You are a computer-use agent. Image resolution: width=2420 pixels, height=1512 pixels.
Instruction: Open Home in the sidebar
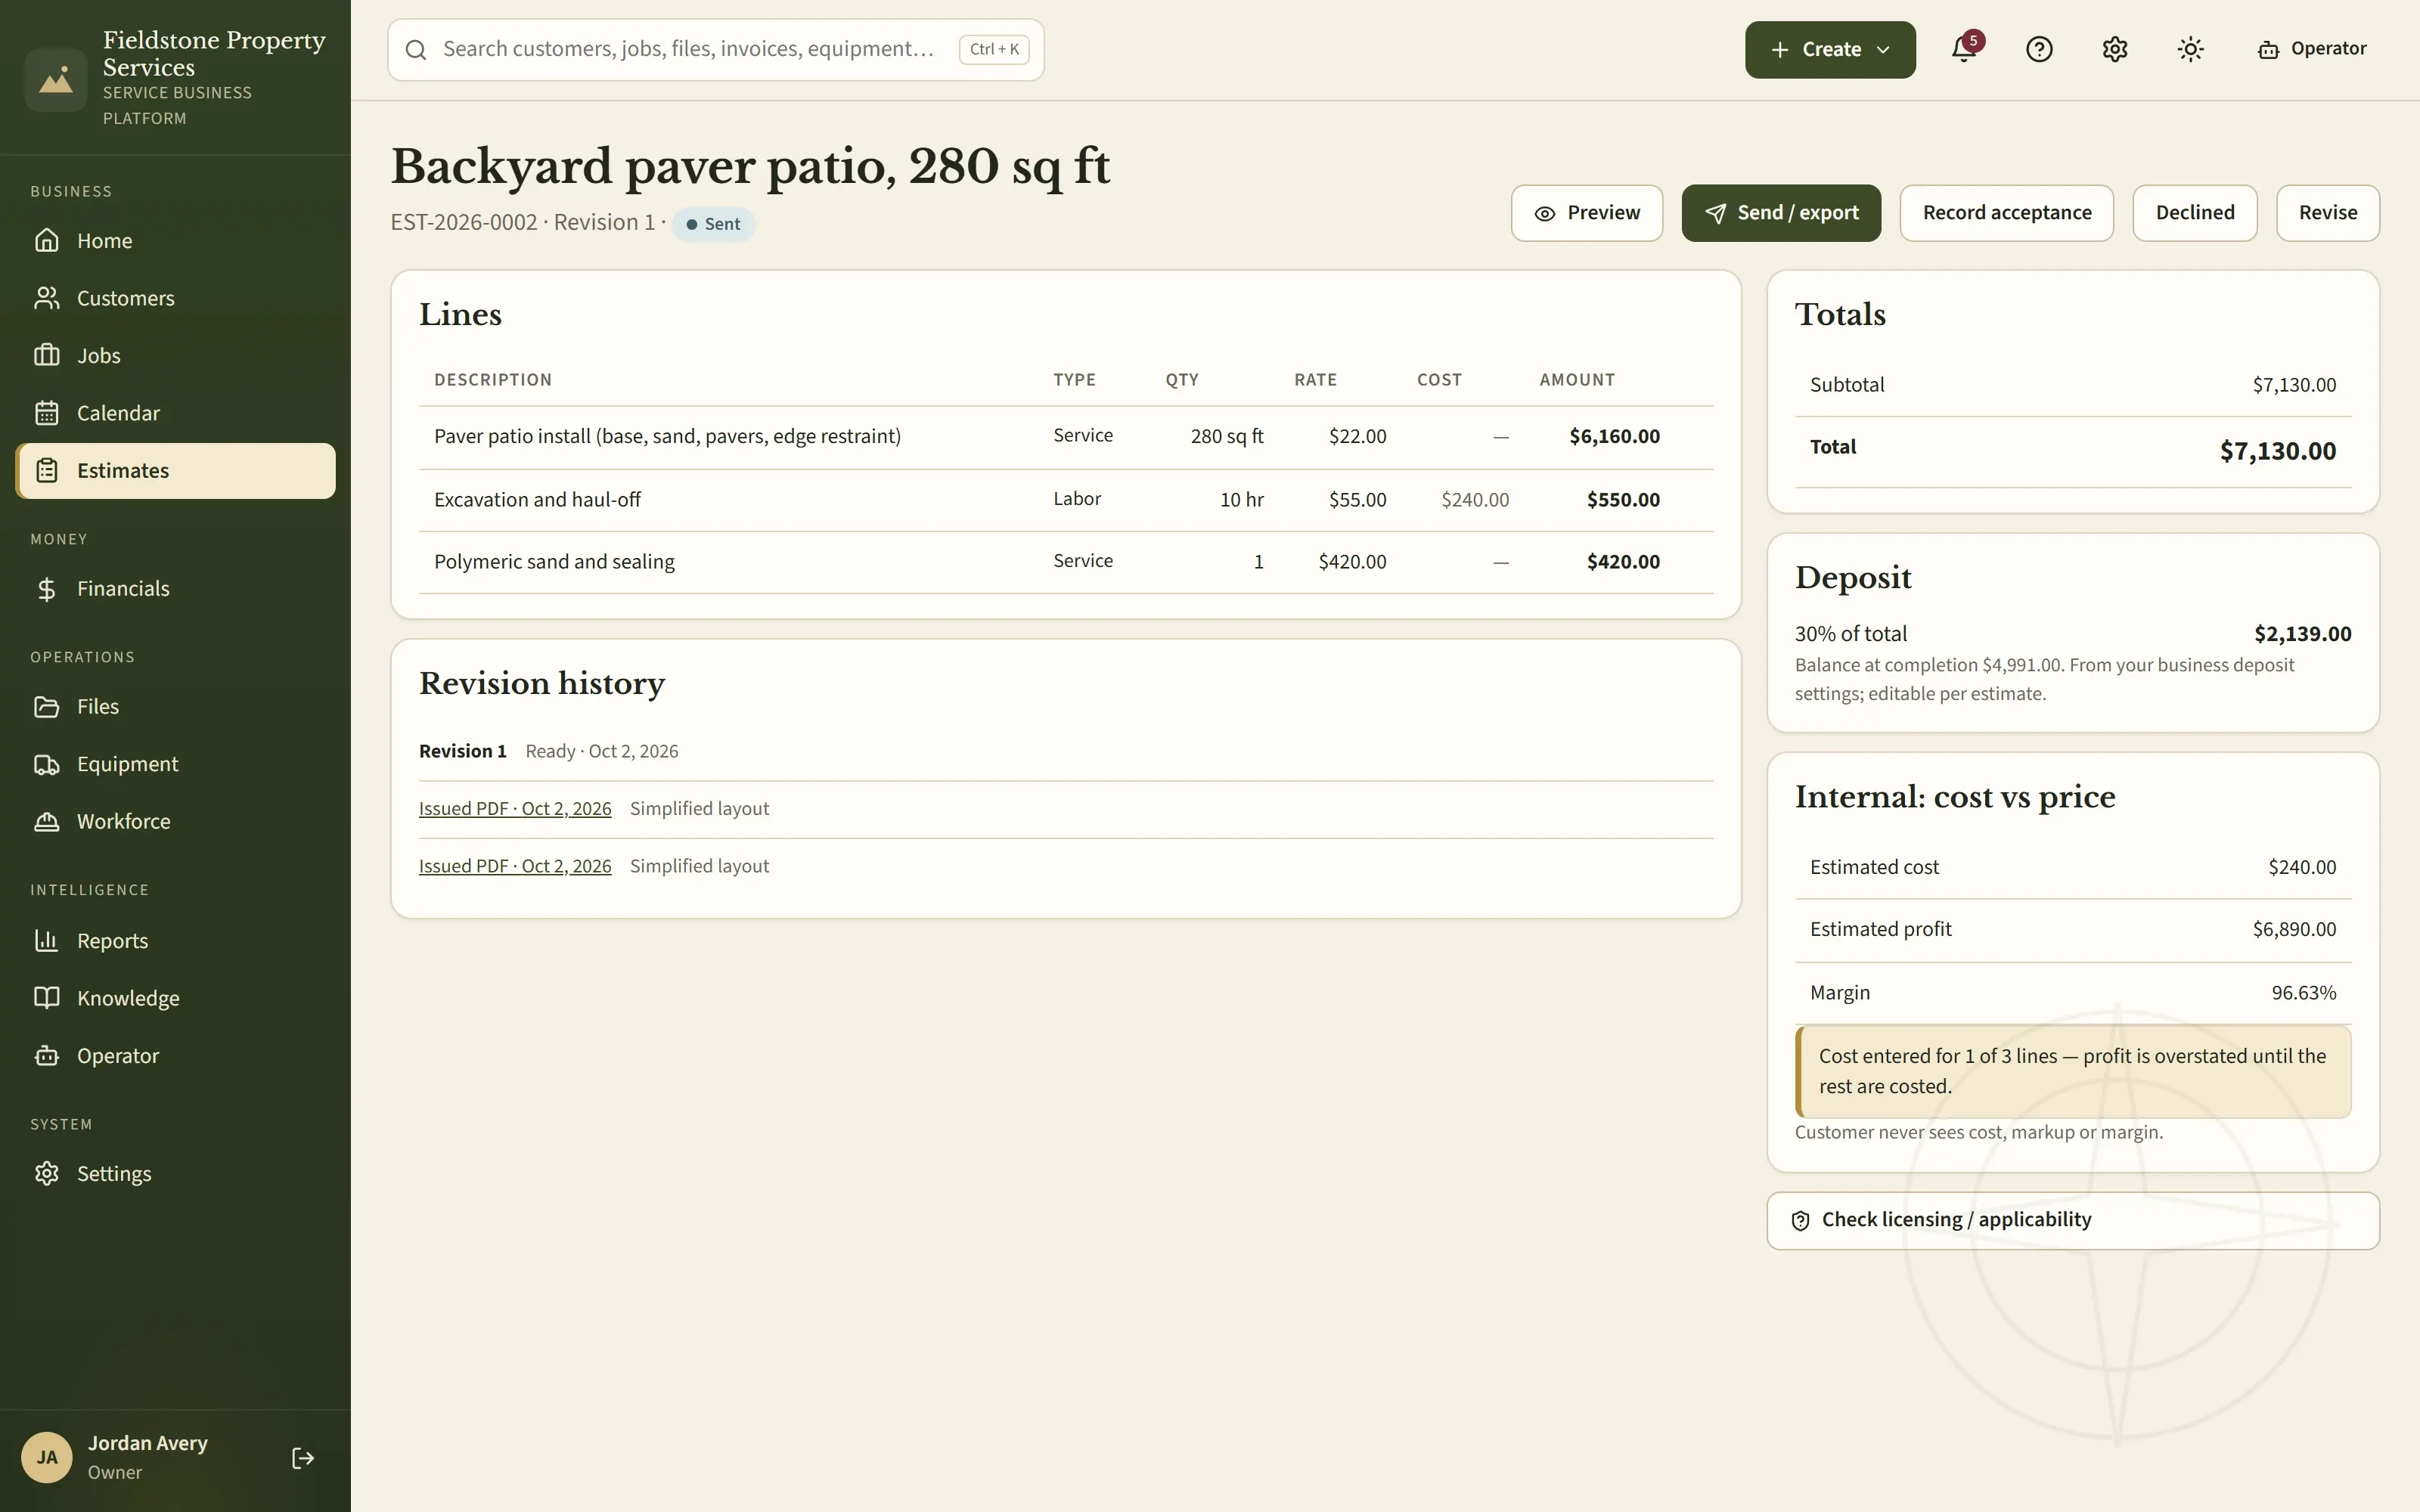pos(175,241)
